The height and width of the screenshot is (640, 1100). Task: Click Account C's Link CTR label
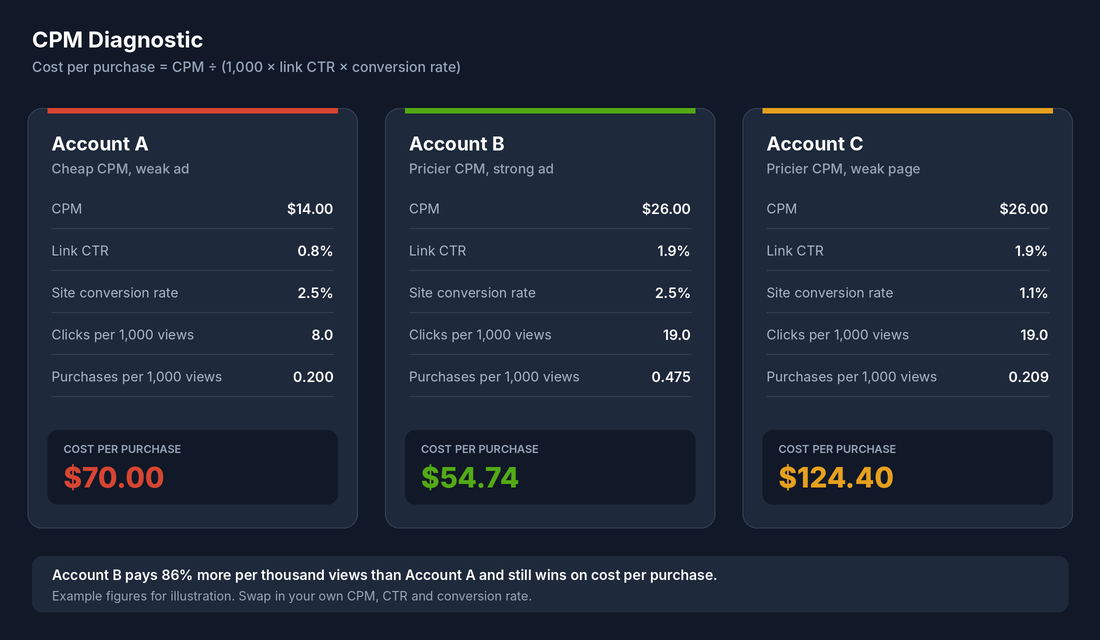(x=795, y=251)
